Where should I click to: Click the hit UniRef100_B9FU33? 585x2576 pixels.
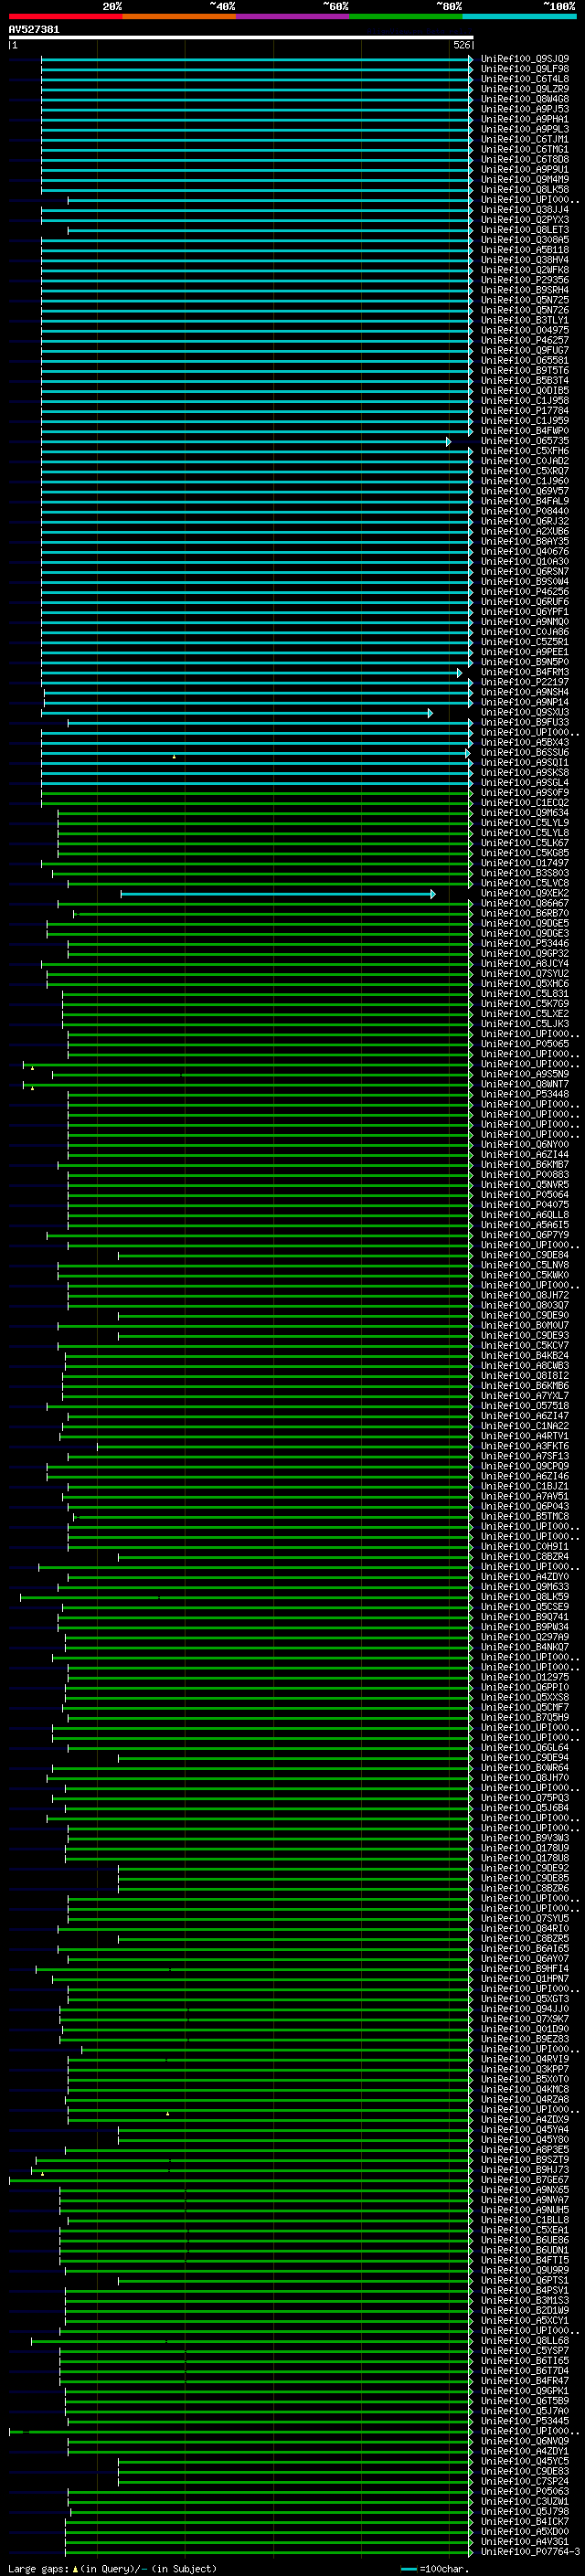(525, 723)
